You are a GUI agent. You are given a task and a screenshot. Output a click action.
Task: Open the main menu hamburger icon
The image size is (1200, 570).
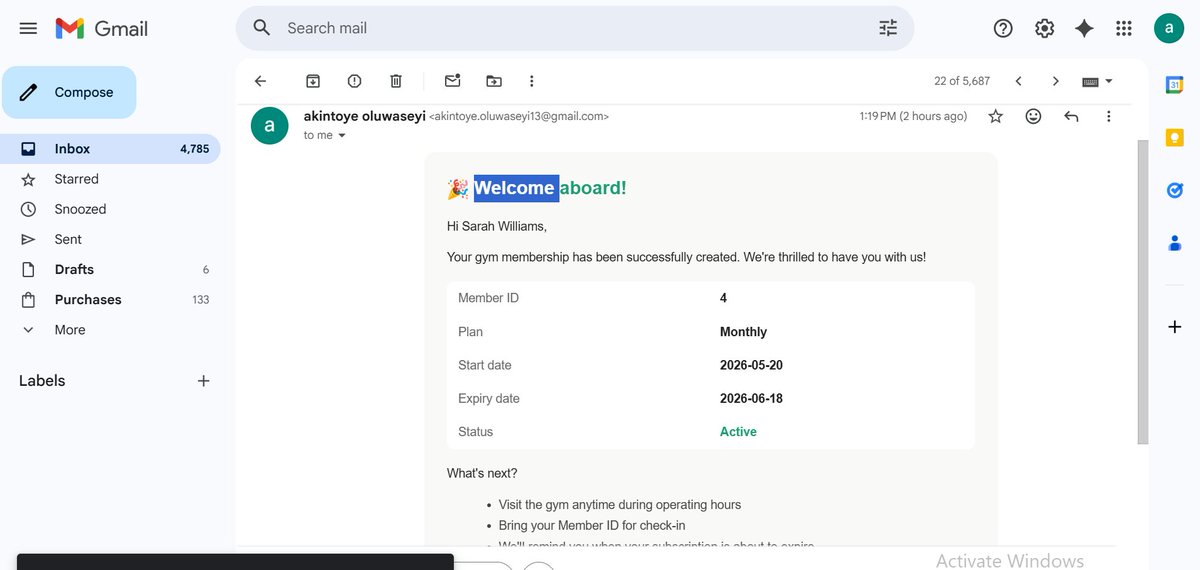click(x=28, y=28)
